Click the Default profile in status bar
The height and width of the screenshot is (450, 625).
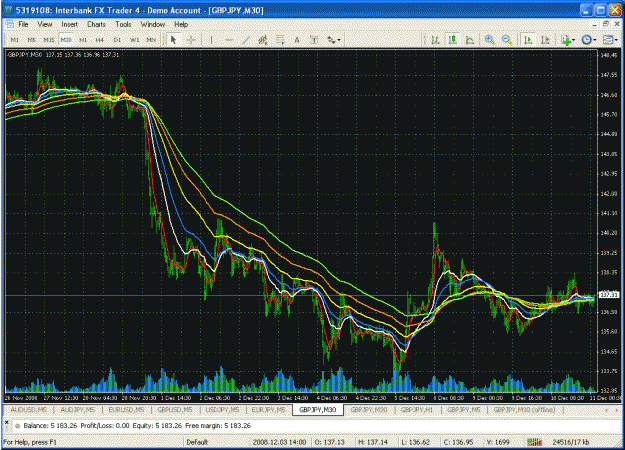click(x=197, y=442)
